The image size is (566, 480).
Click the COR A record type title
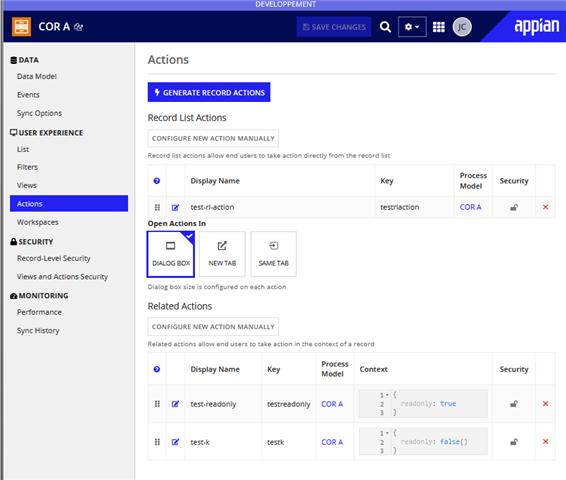coord(54,27)
